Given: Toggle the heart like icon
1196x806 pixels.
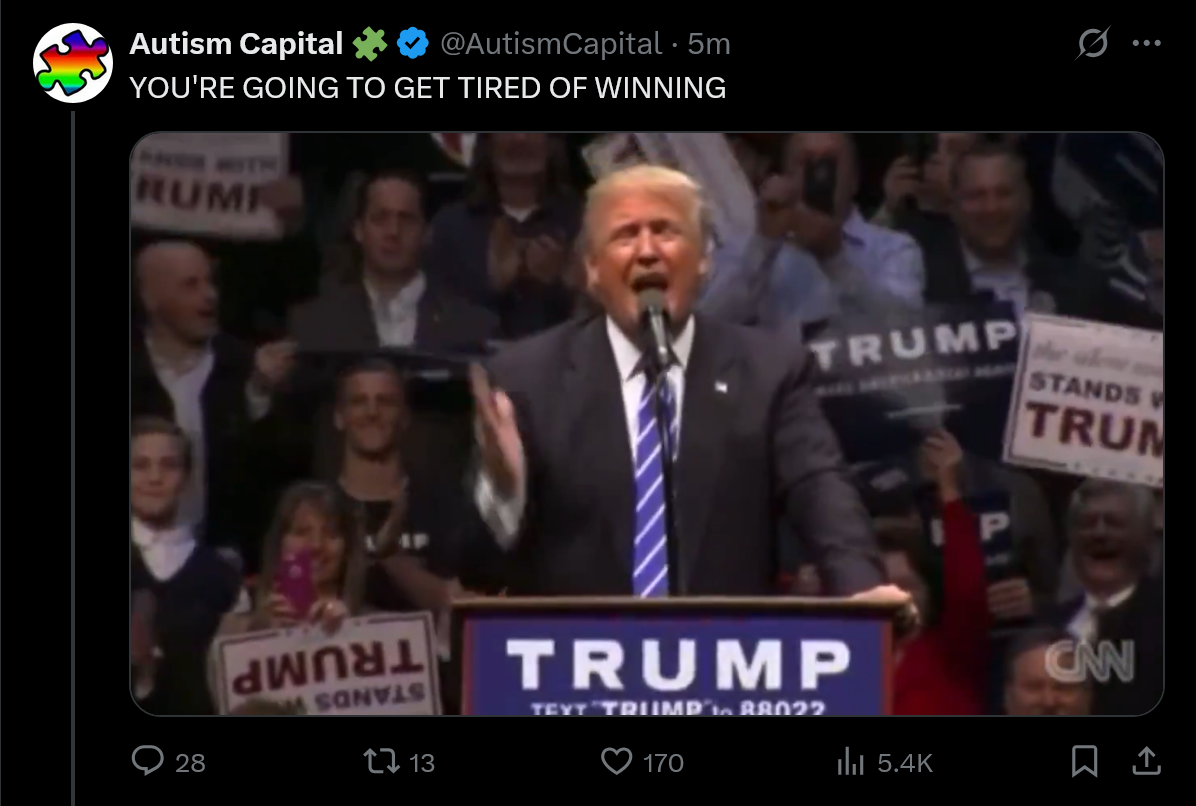Looking at the screenshot, I should pos(616,761).
